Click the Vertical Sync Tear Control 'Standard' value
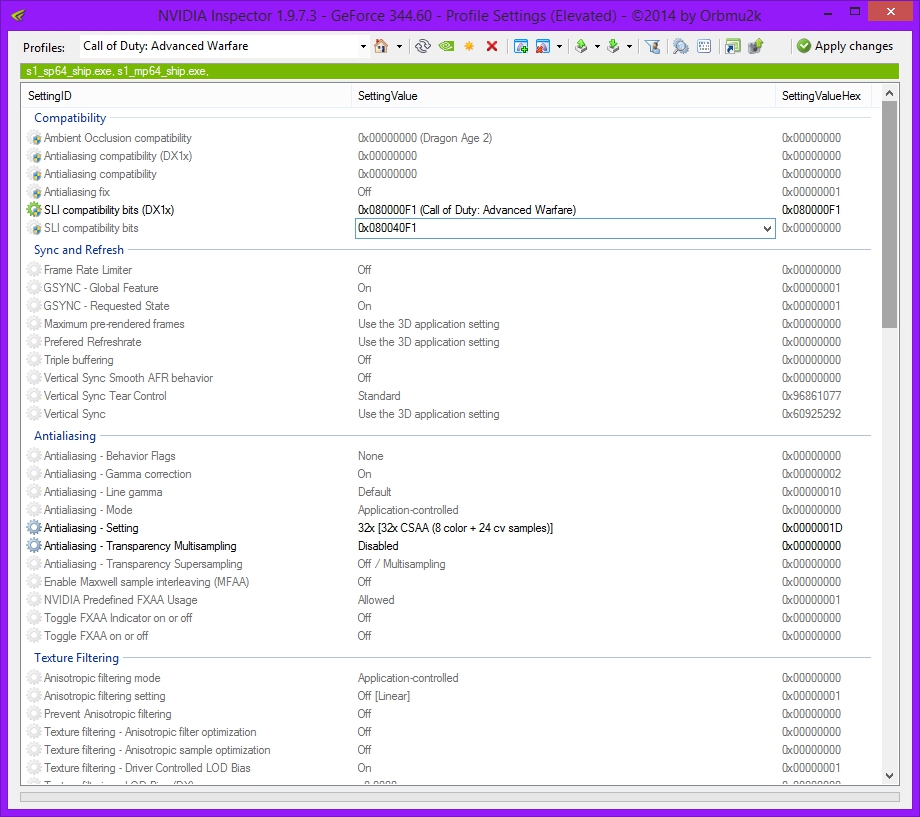920x817 pixels. tap(379, 396)
